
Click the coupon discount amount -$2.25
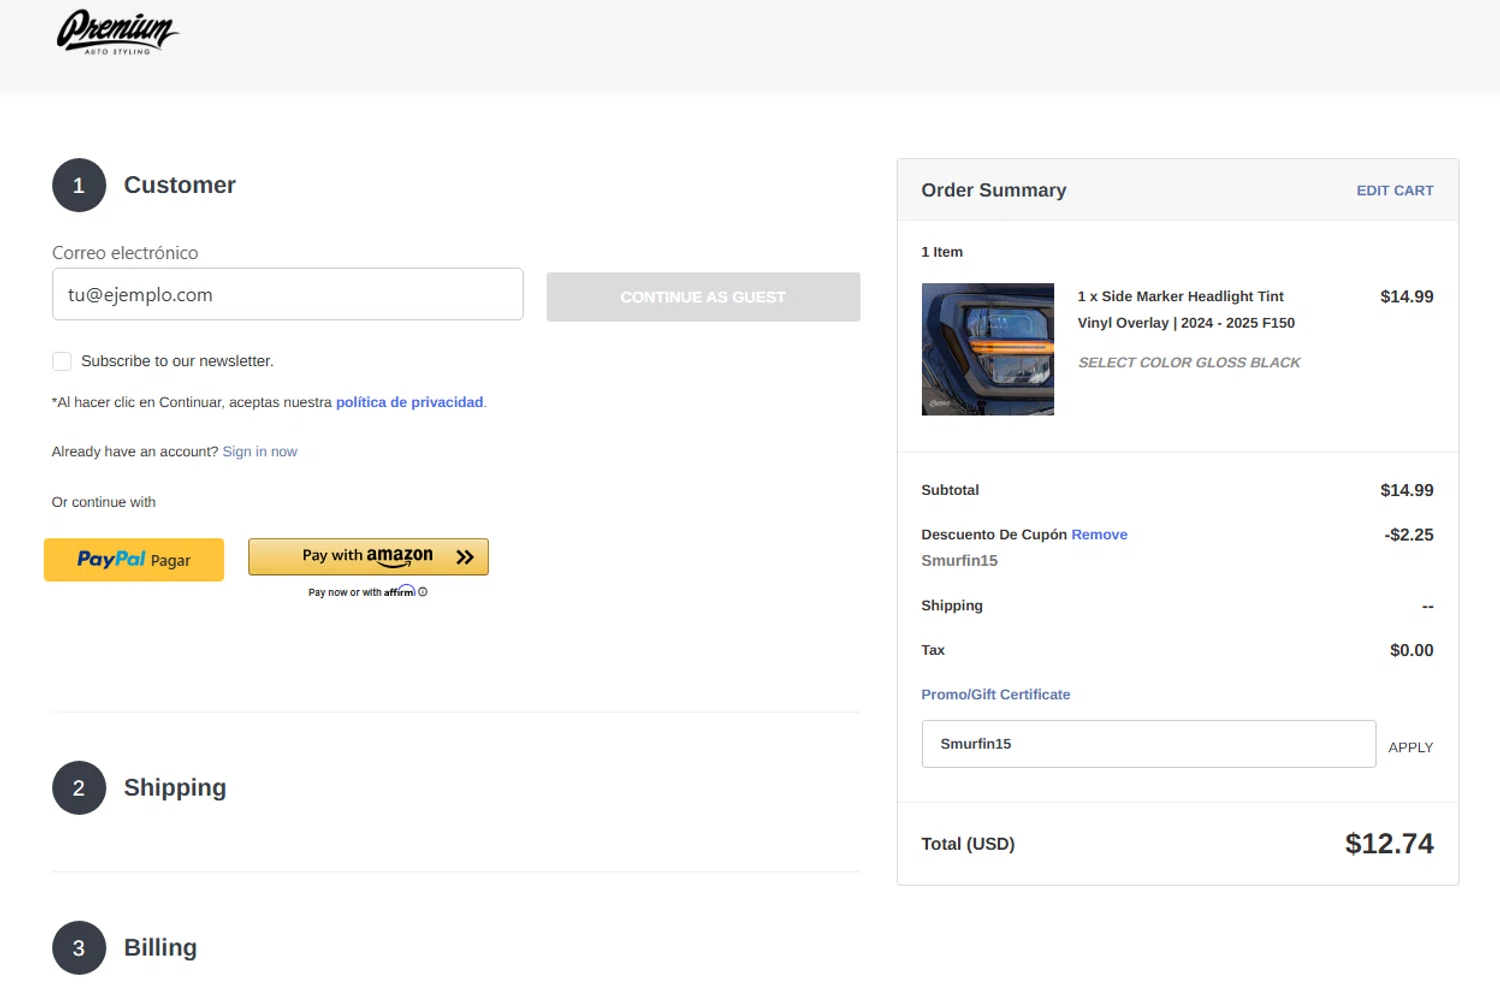pos(1409,535)
